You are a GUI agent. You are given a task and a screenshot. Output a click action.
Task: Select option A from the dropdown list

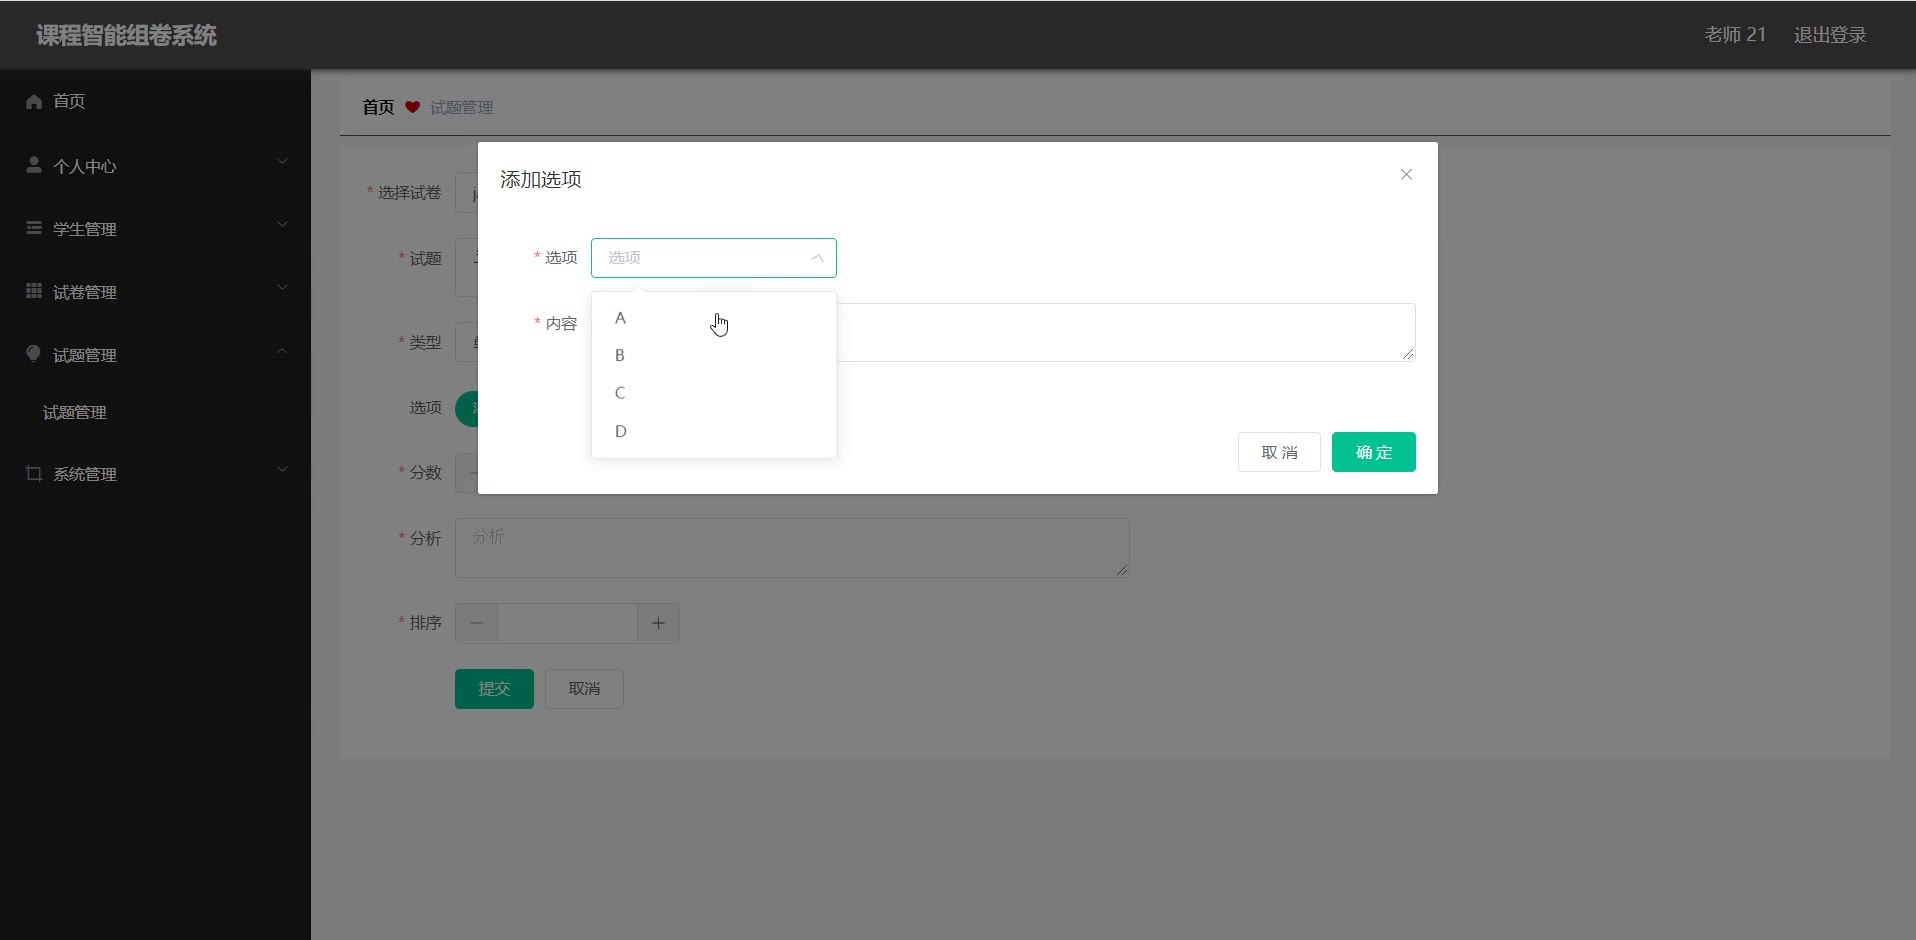pyautogui.click(x=714, y=318)
